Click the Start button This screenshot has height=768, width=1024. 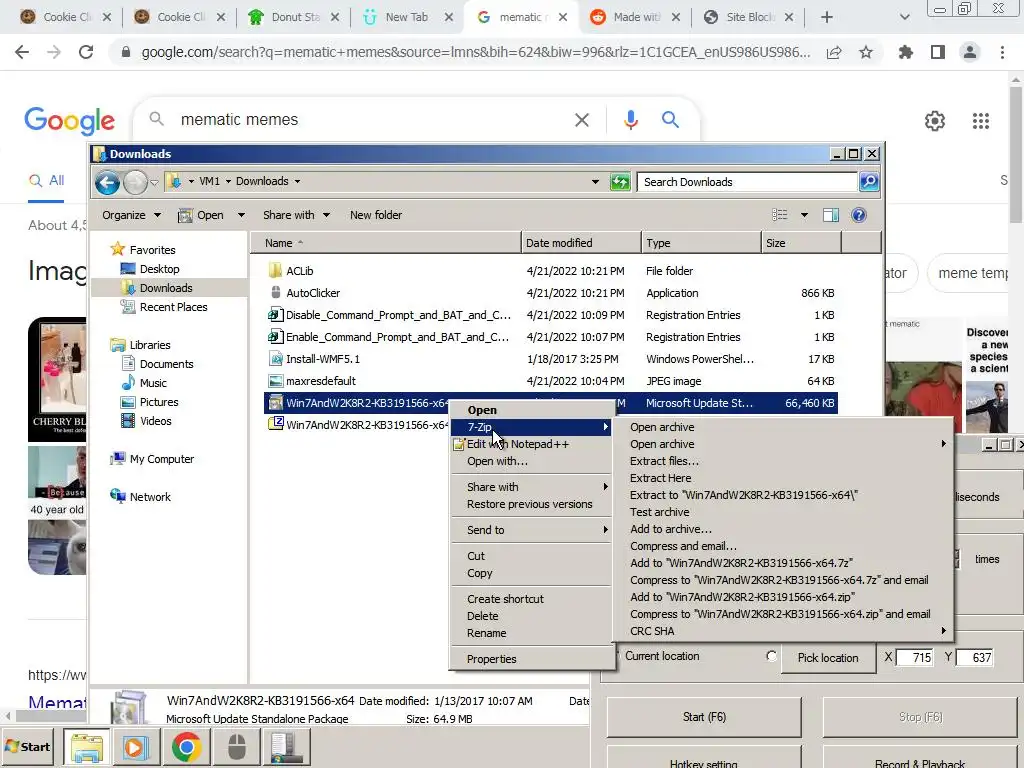(27, 746)
